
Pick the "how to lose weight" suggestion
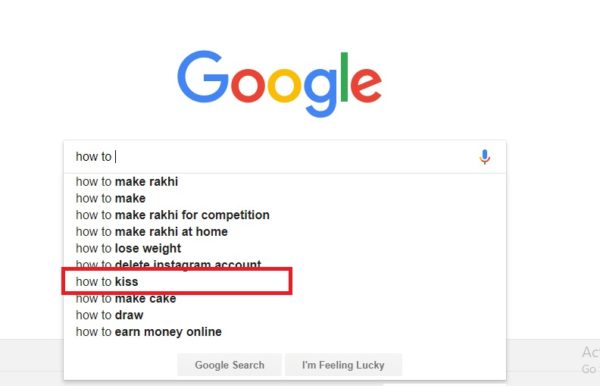point(285,249)
